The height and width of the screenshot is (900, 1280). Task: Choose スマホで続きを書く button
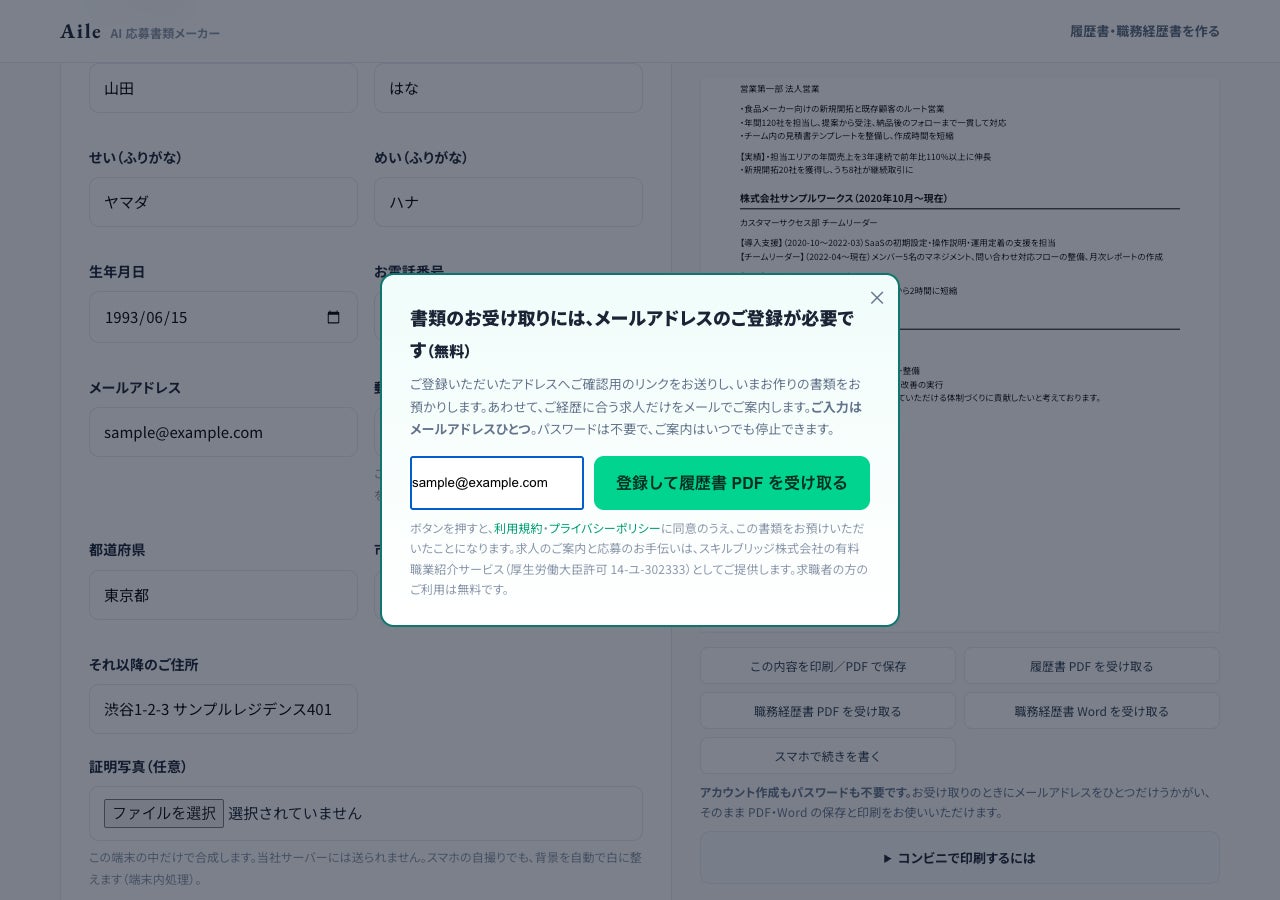[x=828, y=756]
